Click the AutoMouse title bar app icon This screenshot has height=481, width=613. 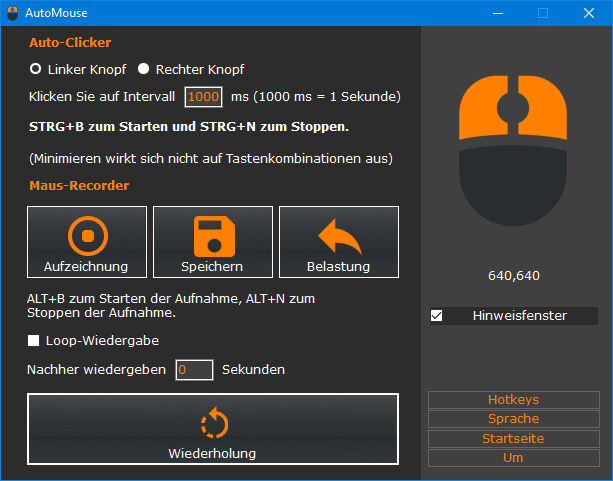[x=13, y=13]
